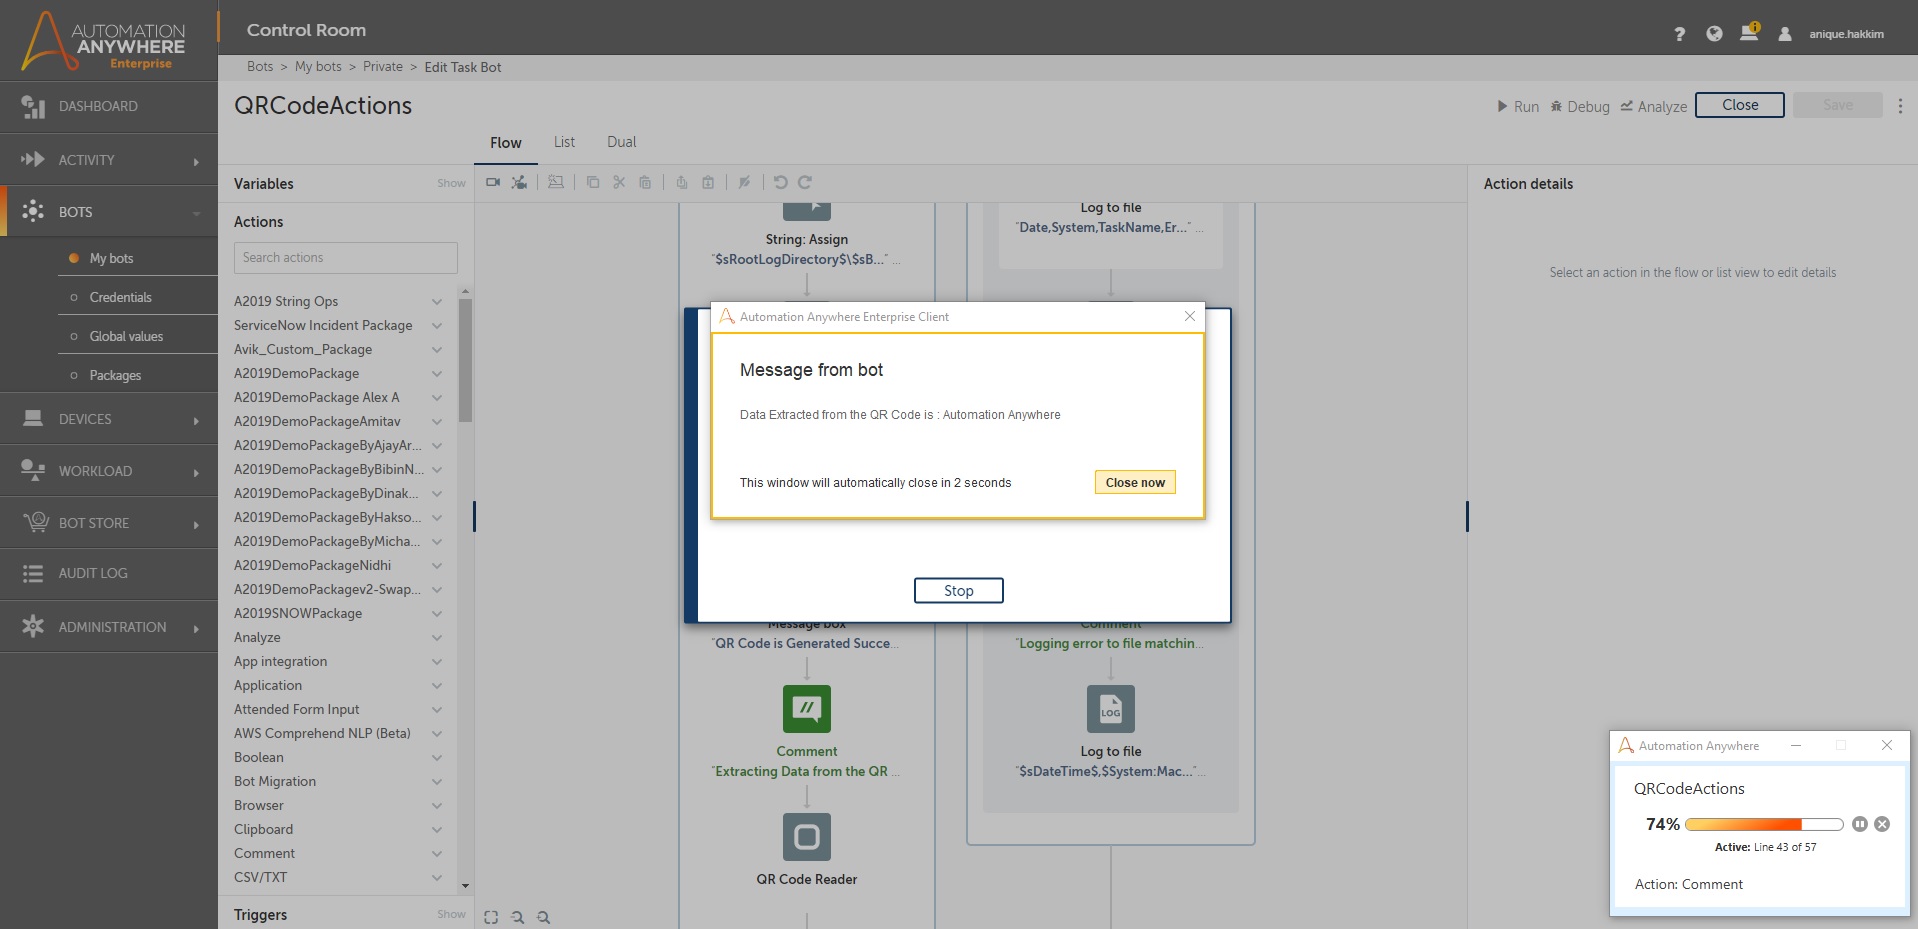The width and height of the screenshot is (1918, 929).
Task: Click the Automation Anywhere Enterprise logo
Action: coord(104,41)
